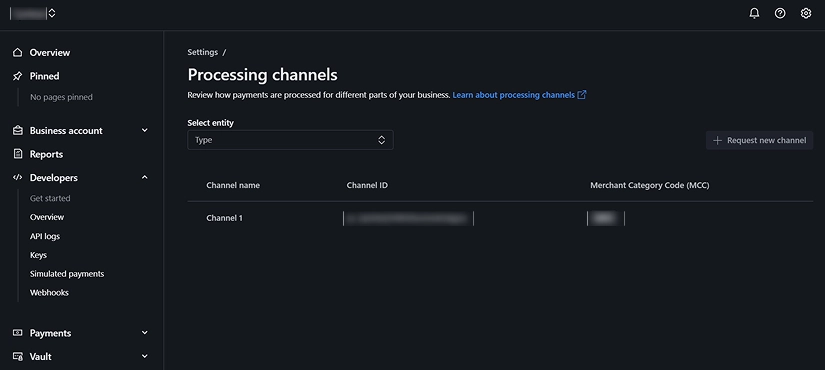The width and height of the screenshot is (825, 370).
Task: Click the Pinned pin icon
Action: (17, 76)
